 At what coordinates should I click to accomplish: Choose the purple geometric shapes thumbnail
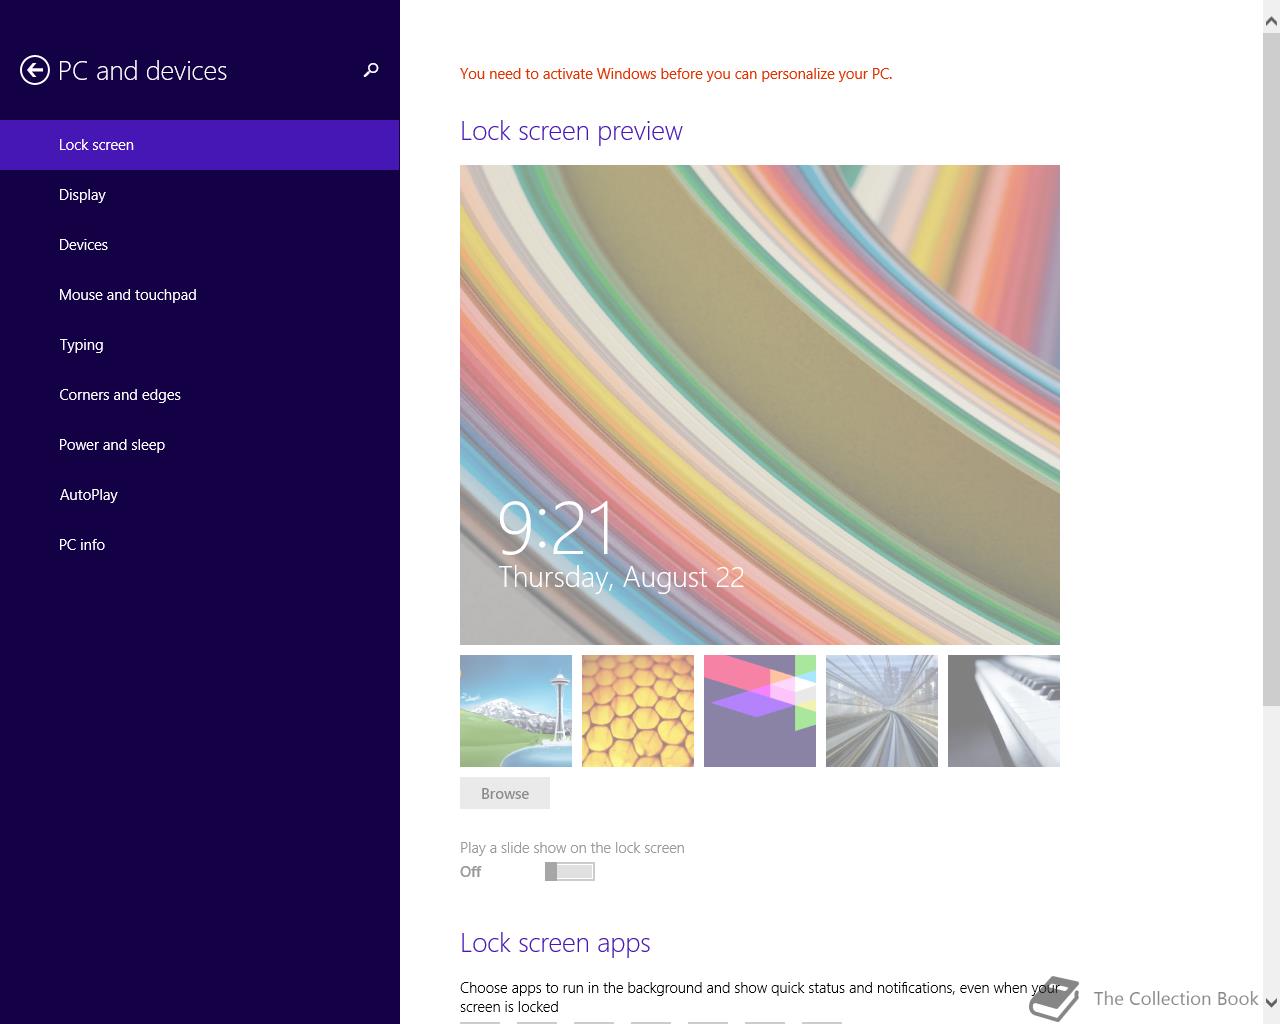[x=760, y=711]
